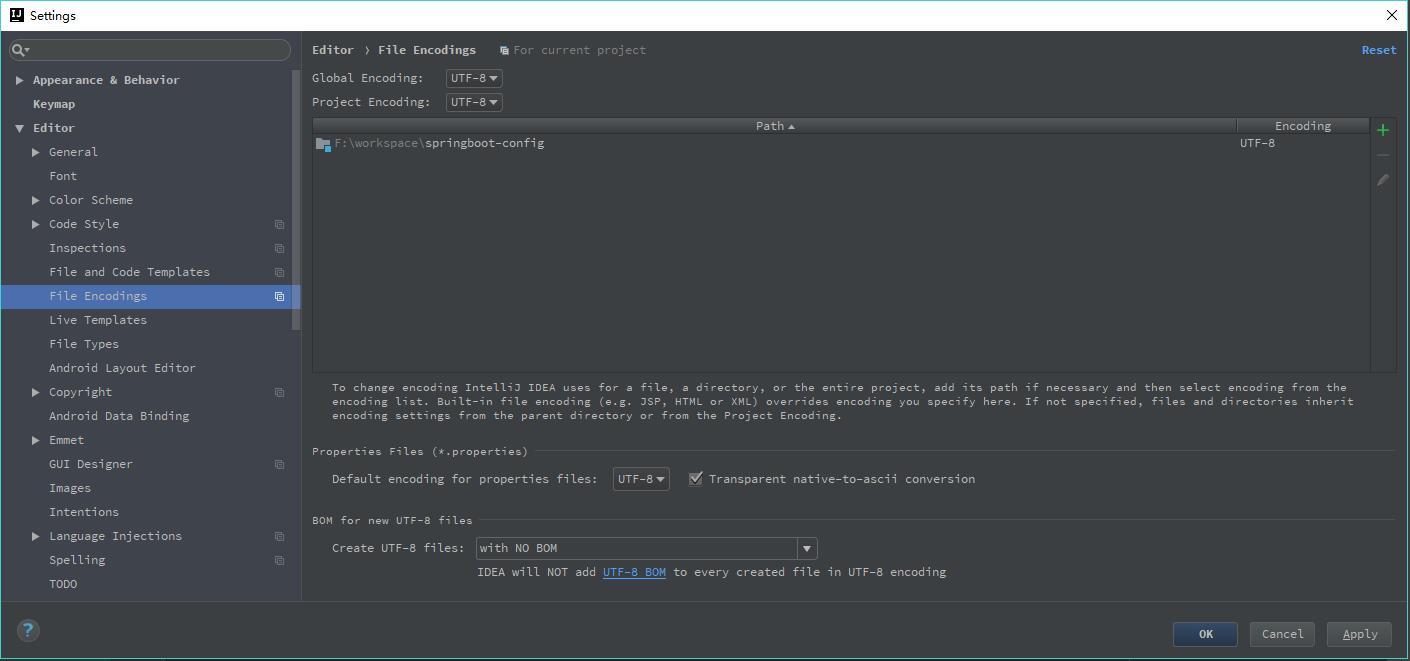
Task: Go to the Inspections settings
Action: pos(88,248)
